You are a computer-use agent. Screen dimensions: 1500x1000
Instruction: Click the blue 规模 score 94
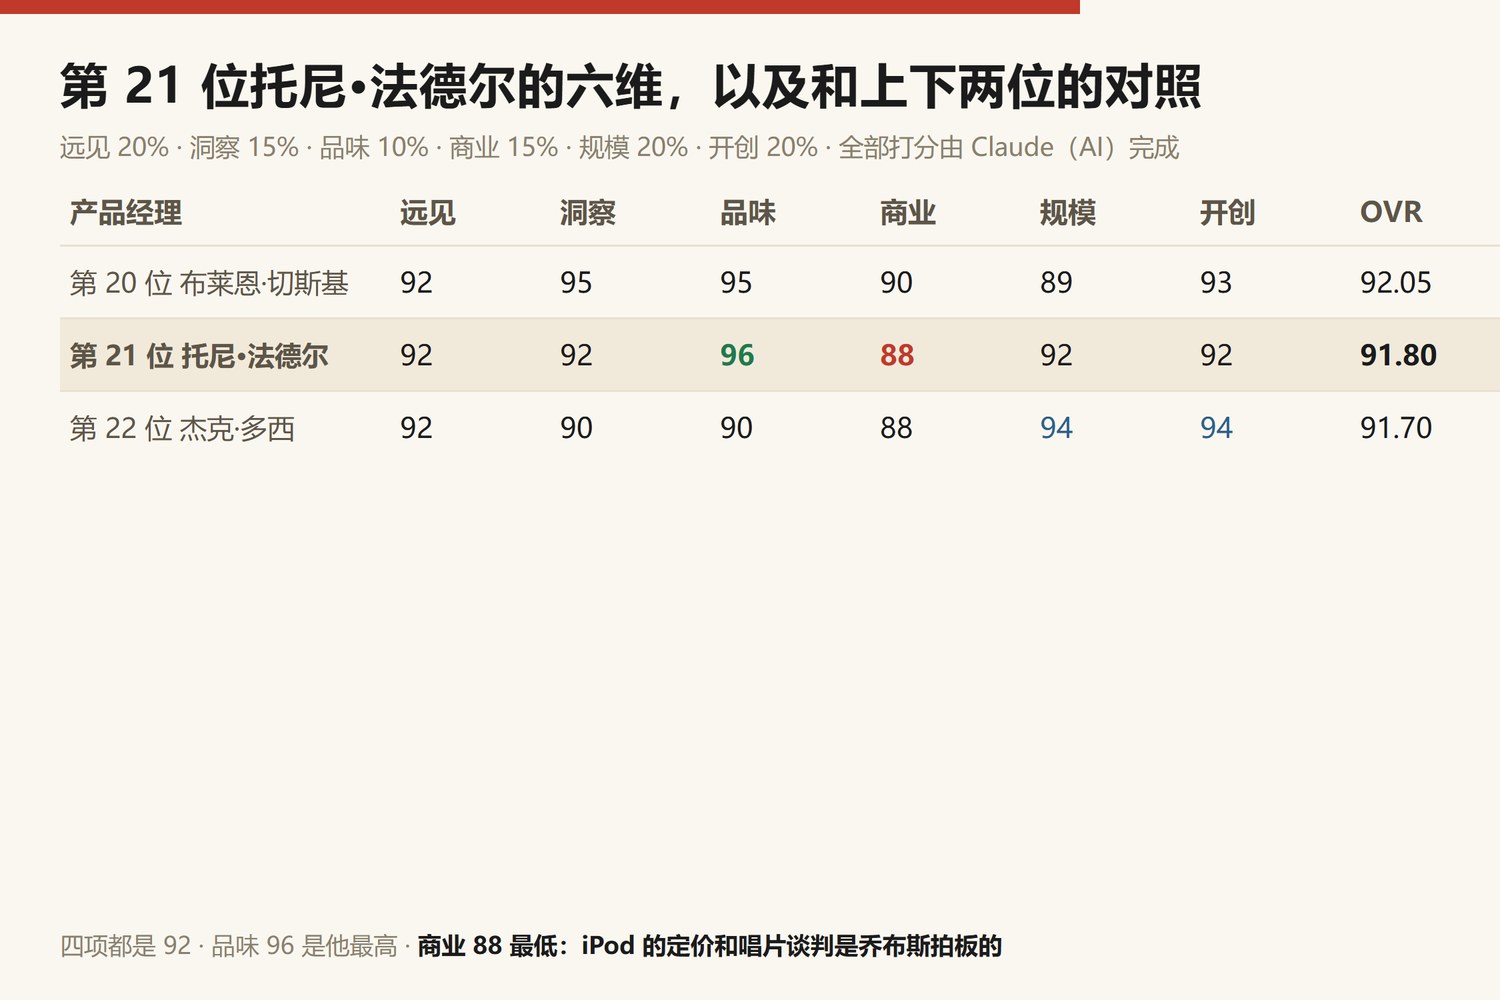click(x=1056, y=428)
